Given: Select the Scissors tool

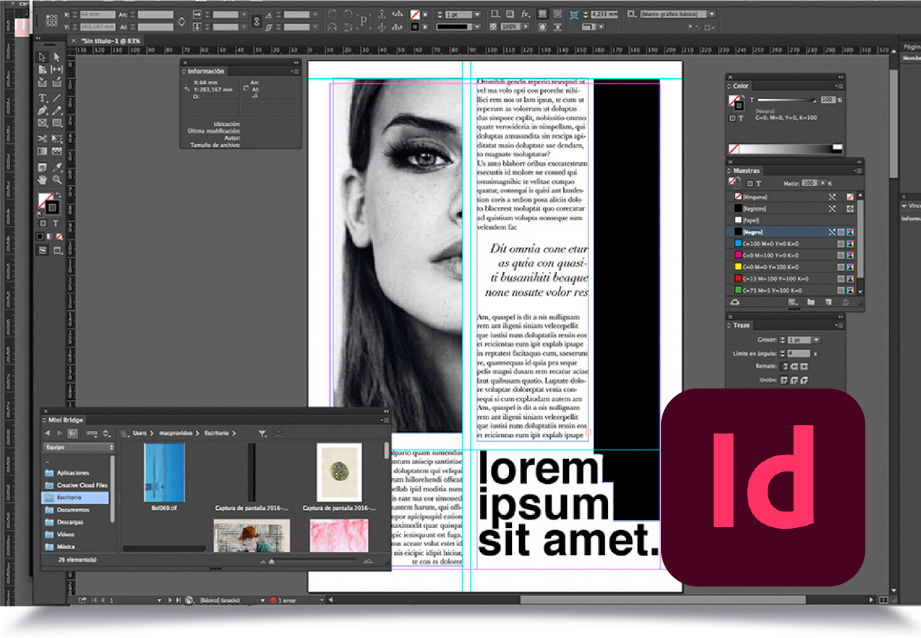Looking at the screenshot, I should point(43,138).
